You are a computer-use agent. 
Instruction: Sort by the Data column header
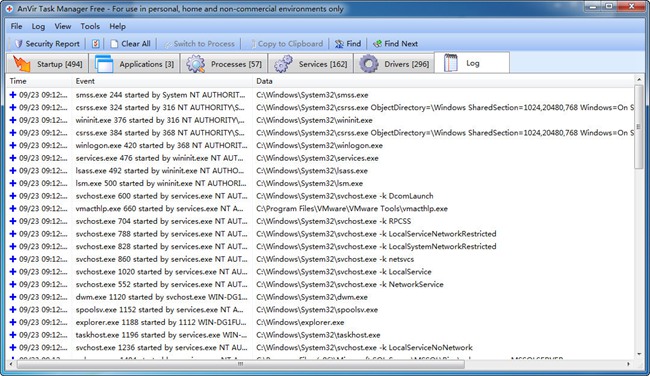[443, 81]
